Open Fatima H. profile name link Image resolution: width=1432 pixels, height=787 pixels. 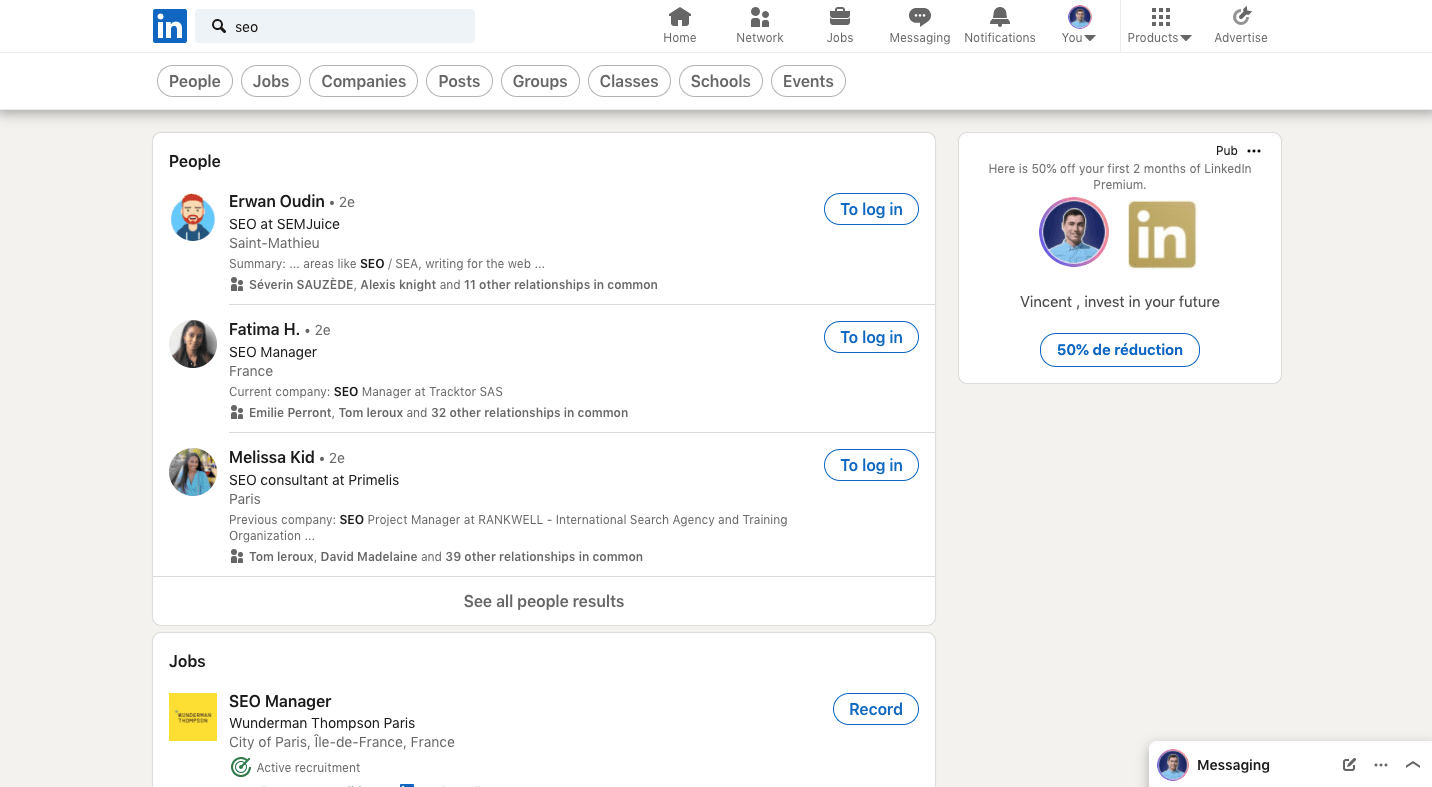(265, 329)
